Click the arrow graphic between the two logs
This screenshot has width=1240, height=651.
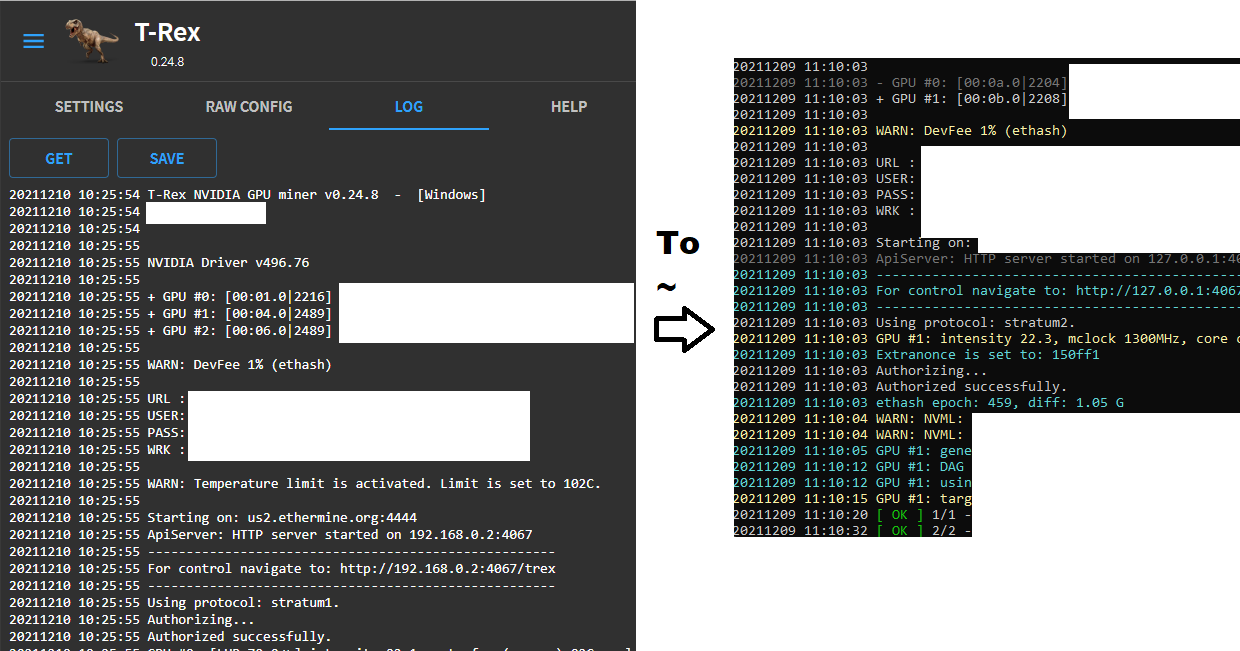point(686,330)
